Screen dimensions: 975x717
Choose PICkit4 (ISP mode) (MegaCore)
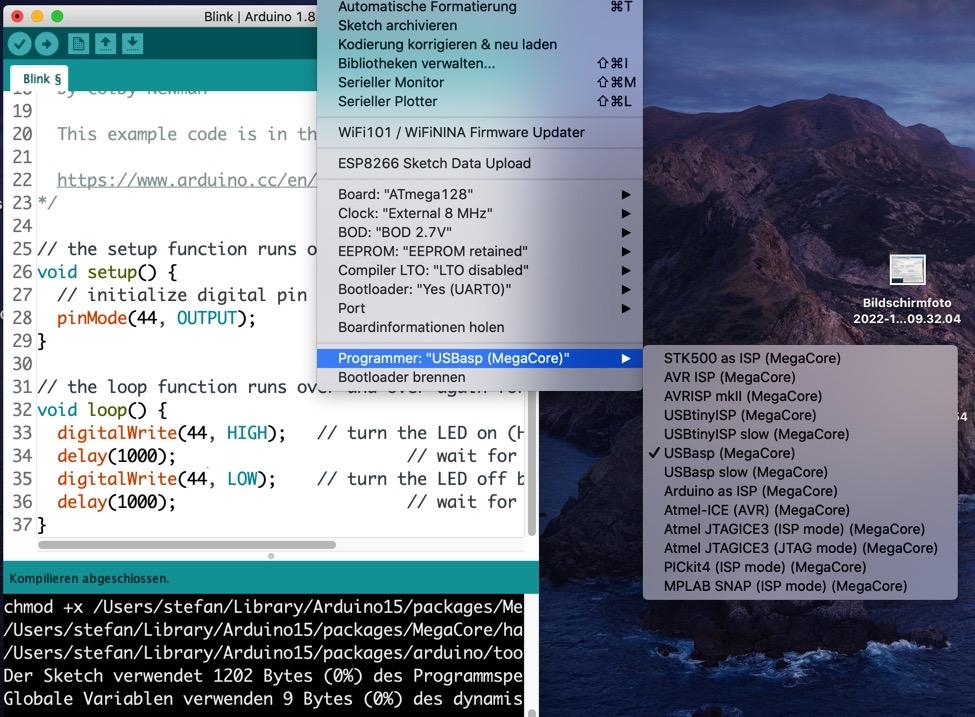coord(800,567)
